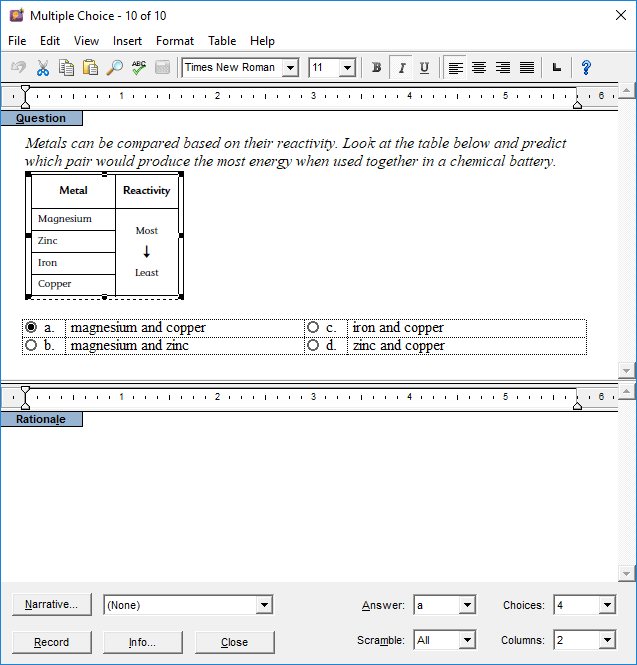Click the Narrative... button
This screenshot has height=665, width=637.
pyautogui.click(x=51, y=605)
